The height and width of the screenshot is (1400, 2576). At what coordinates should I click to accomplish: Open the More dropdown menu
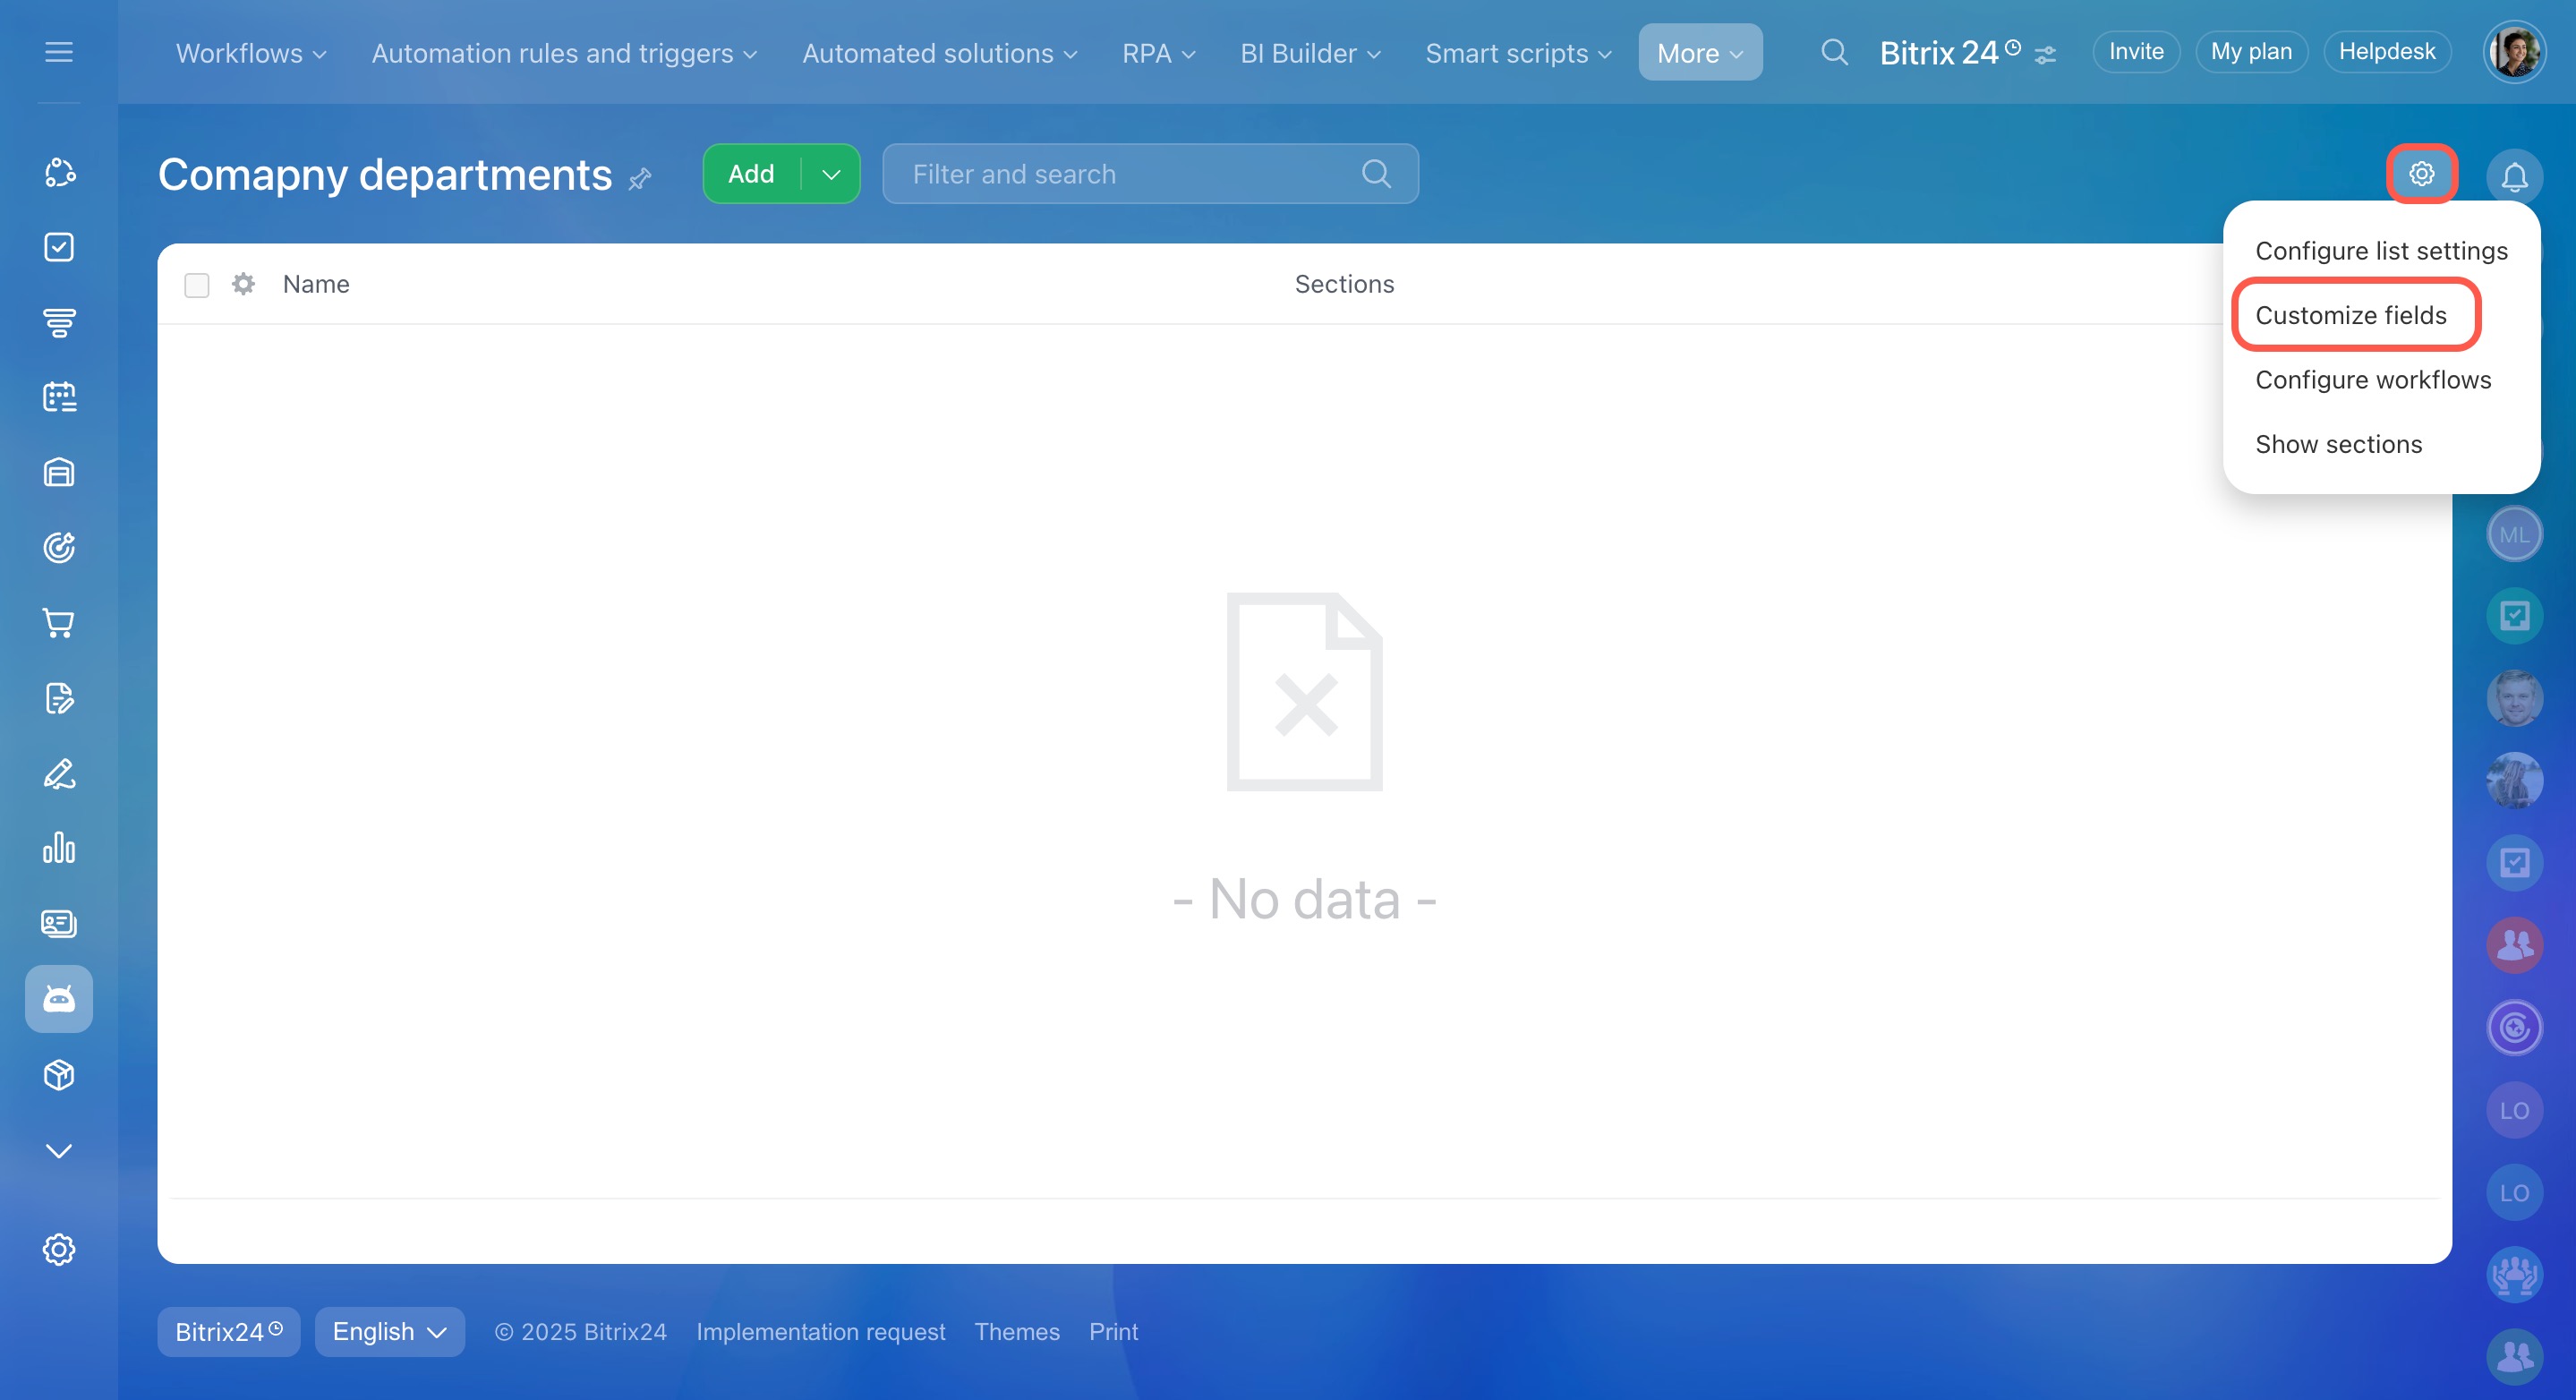pos(1700,53)
